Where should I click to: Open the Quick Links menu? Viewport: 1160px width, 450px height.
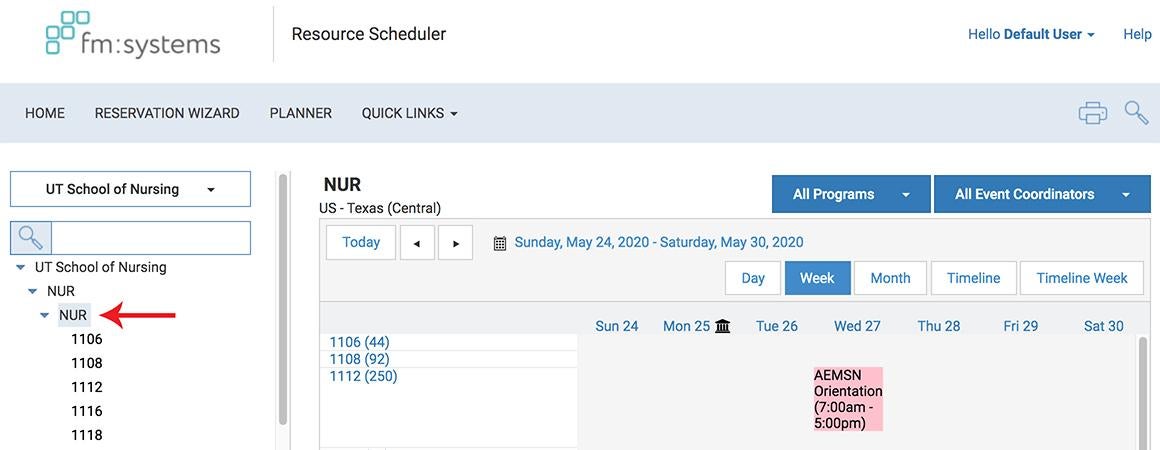click(409, 113)
